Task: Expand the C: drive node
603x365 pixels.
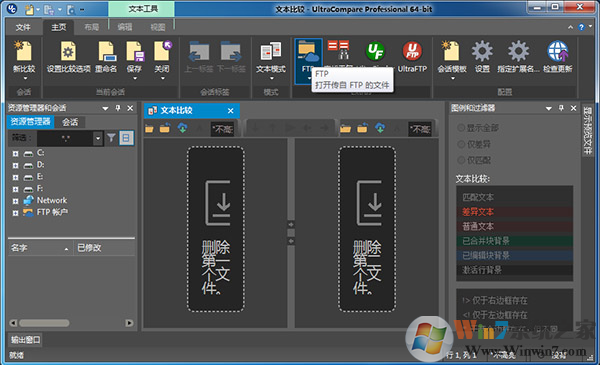Action: 15,153
